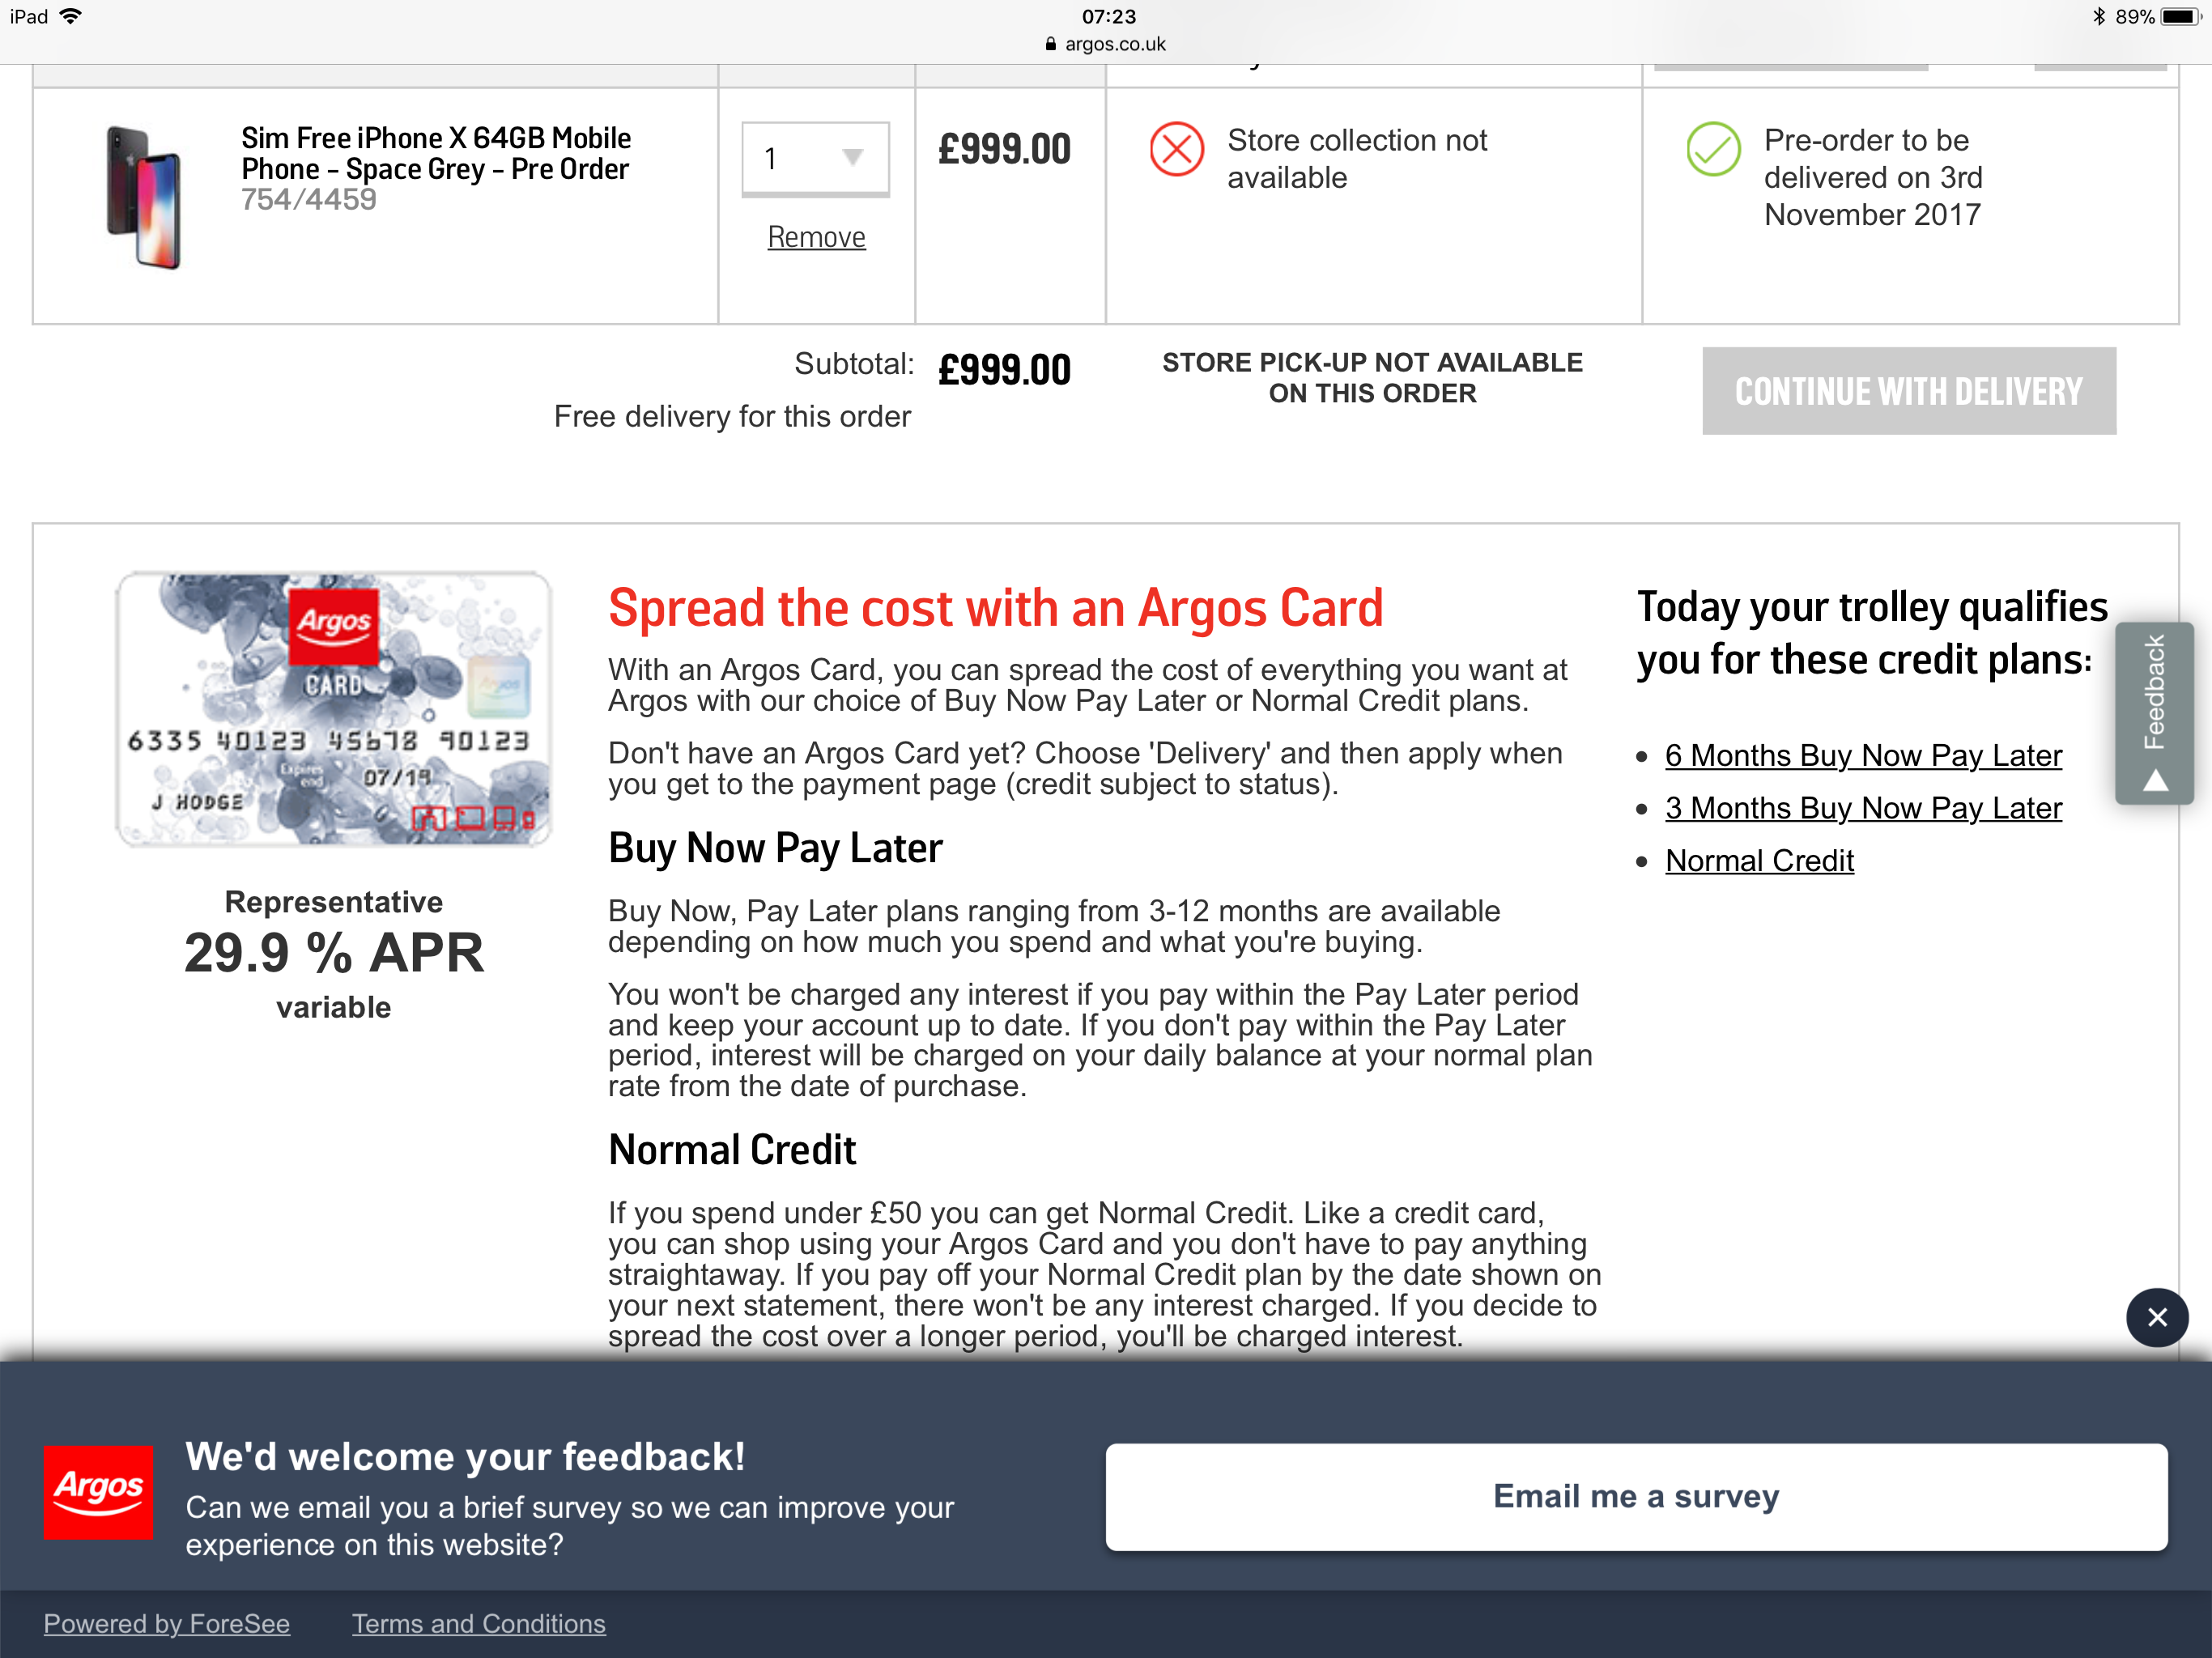Viewport: 2212px width, 1658px height.
Task: Dismiss the feedback banner with the X icon
Action: click(2157, 1317)
